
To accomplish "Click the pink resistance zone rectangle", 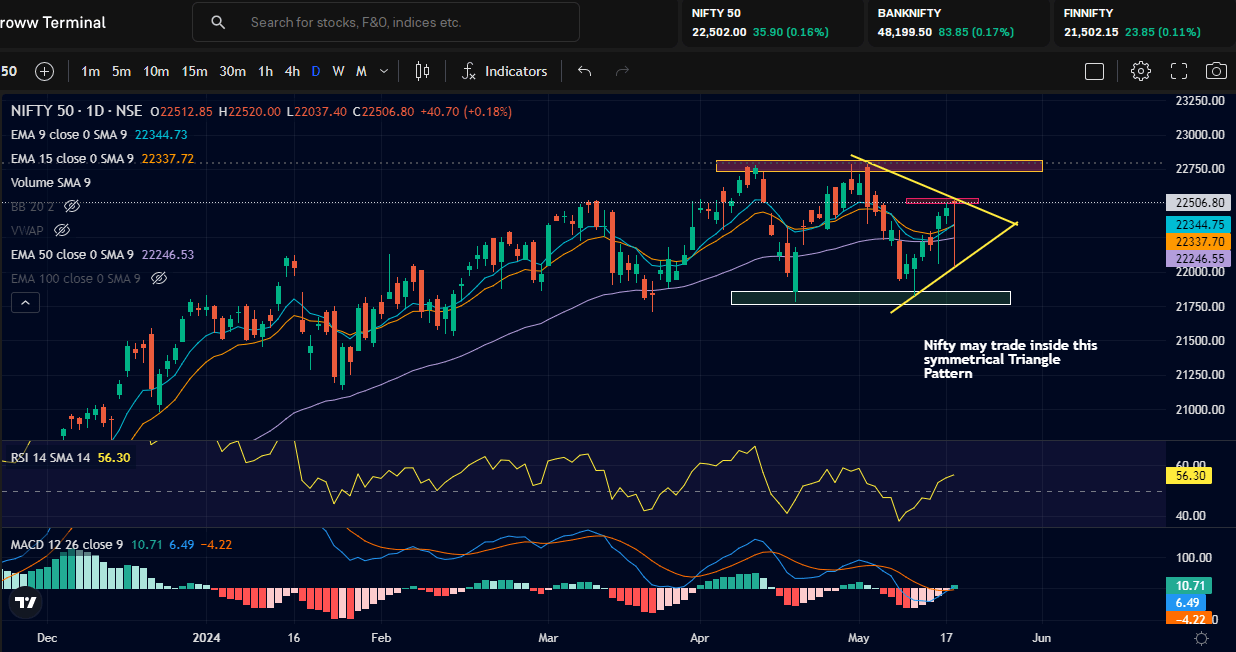I will [879, 165].
